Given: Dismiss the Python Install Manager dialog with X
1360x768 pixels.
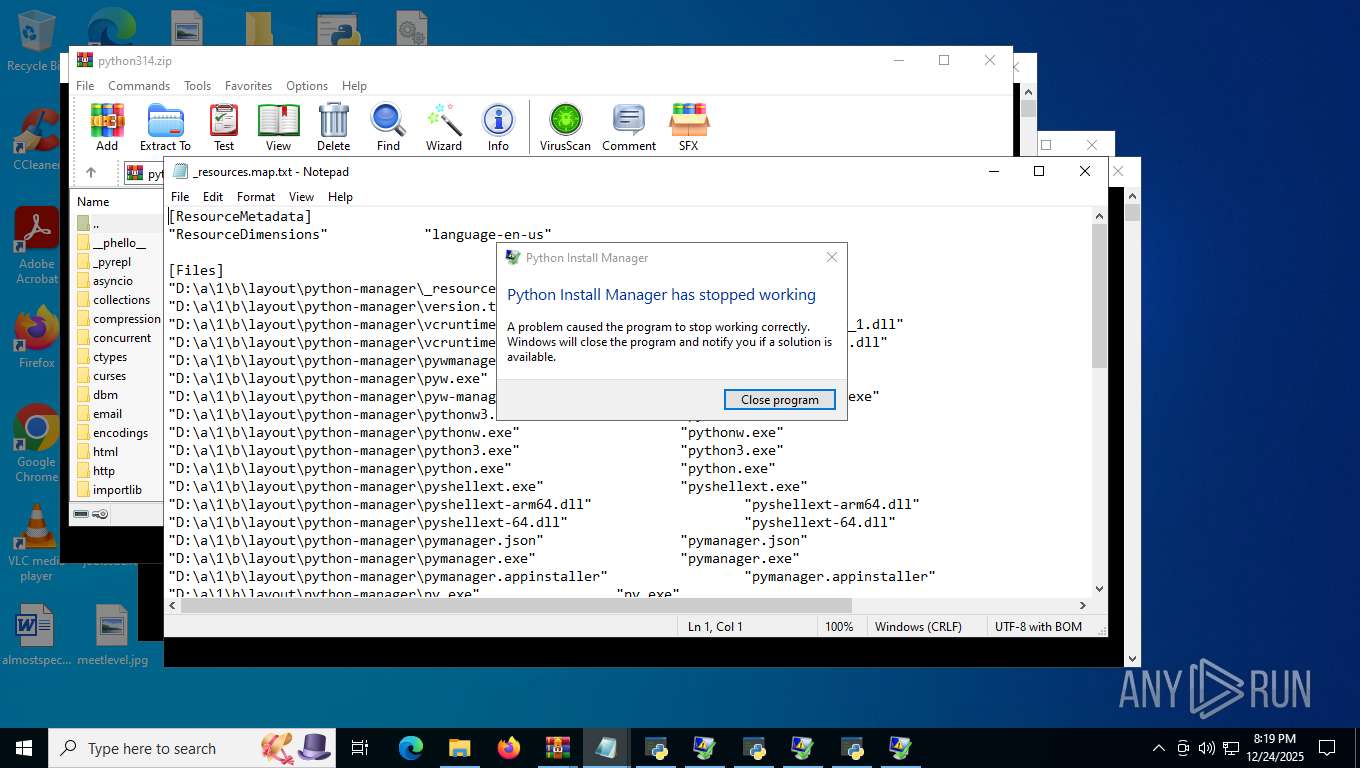Looking at the screenshot, I should click(831, 257).
